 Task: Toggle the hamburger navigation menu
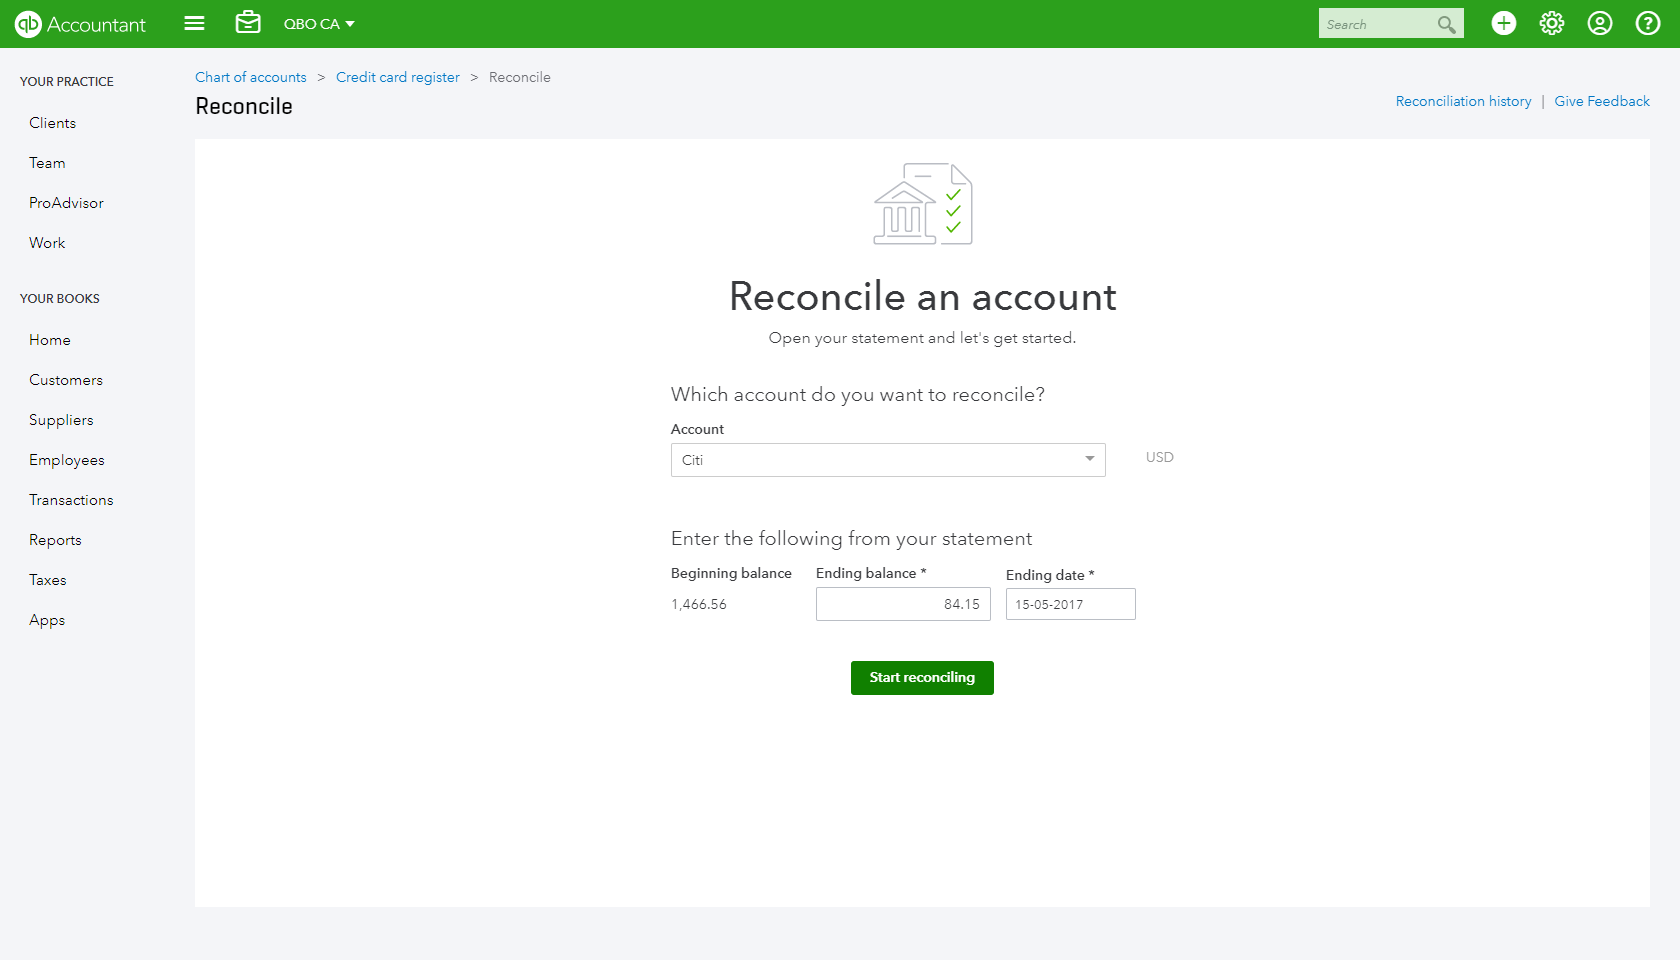pyautogui.click(x=194, y=23)
